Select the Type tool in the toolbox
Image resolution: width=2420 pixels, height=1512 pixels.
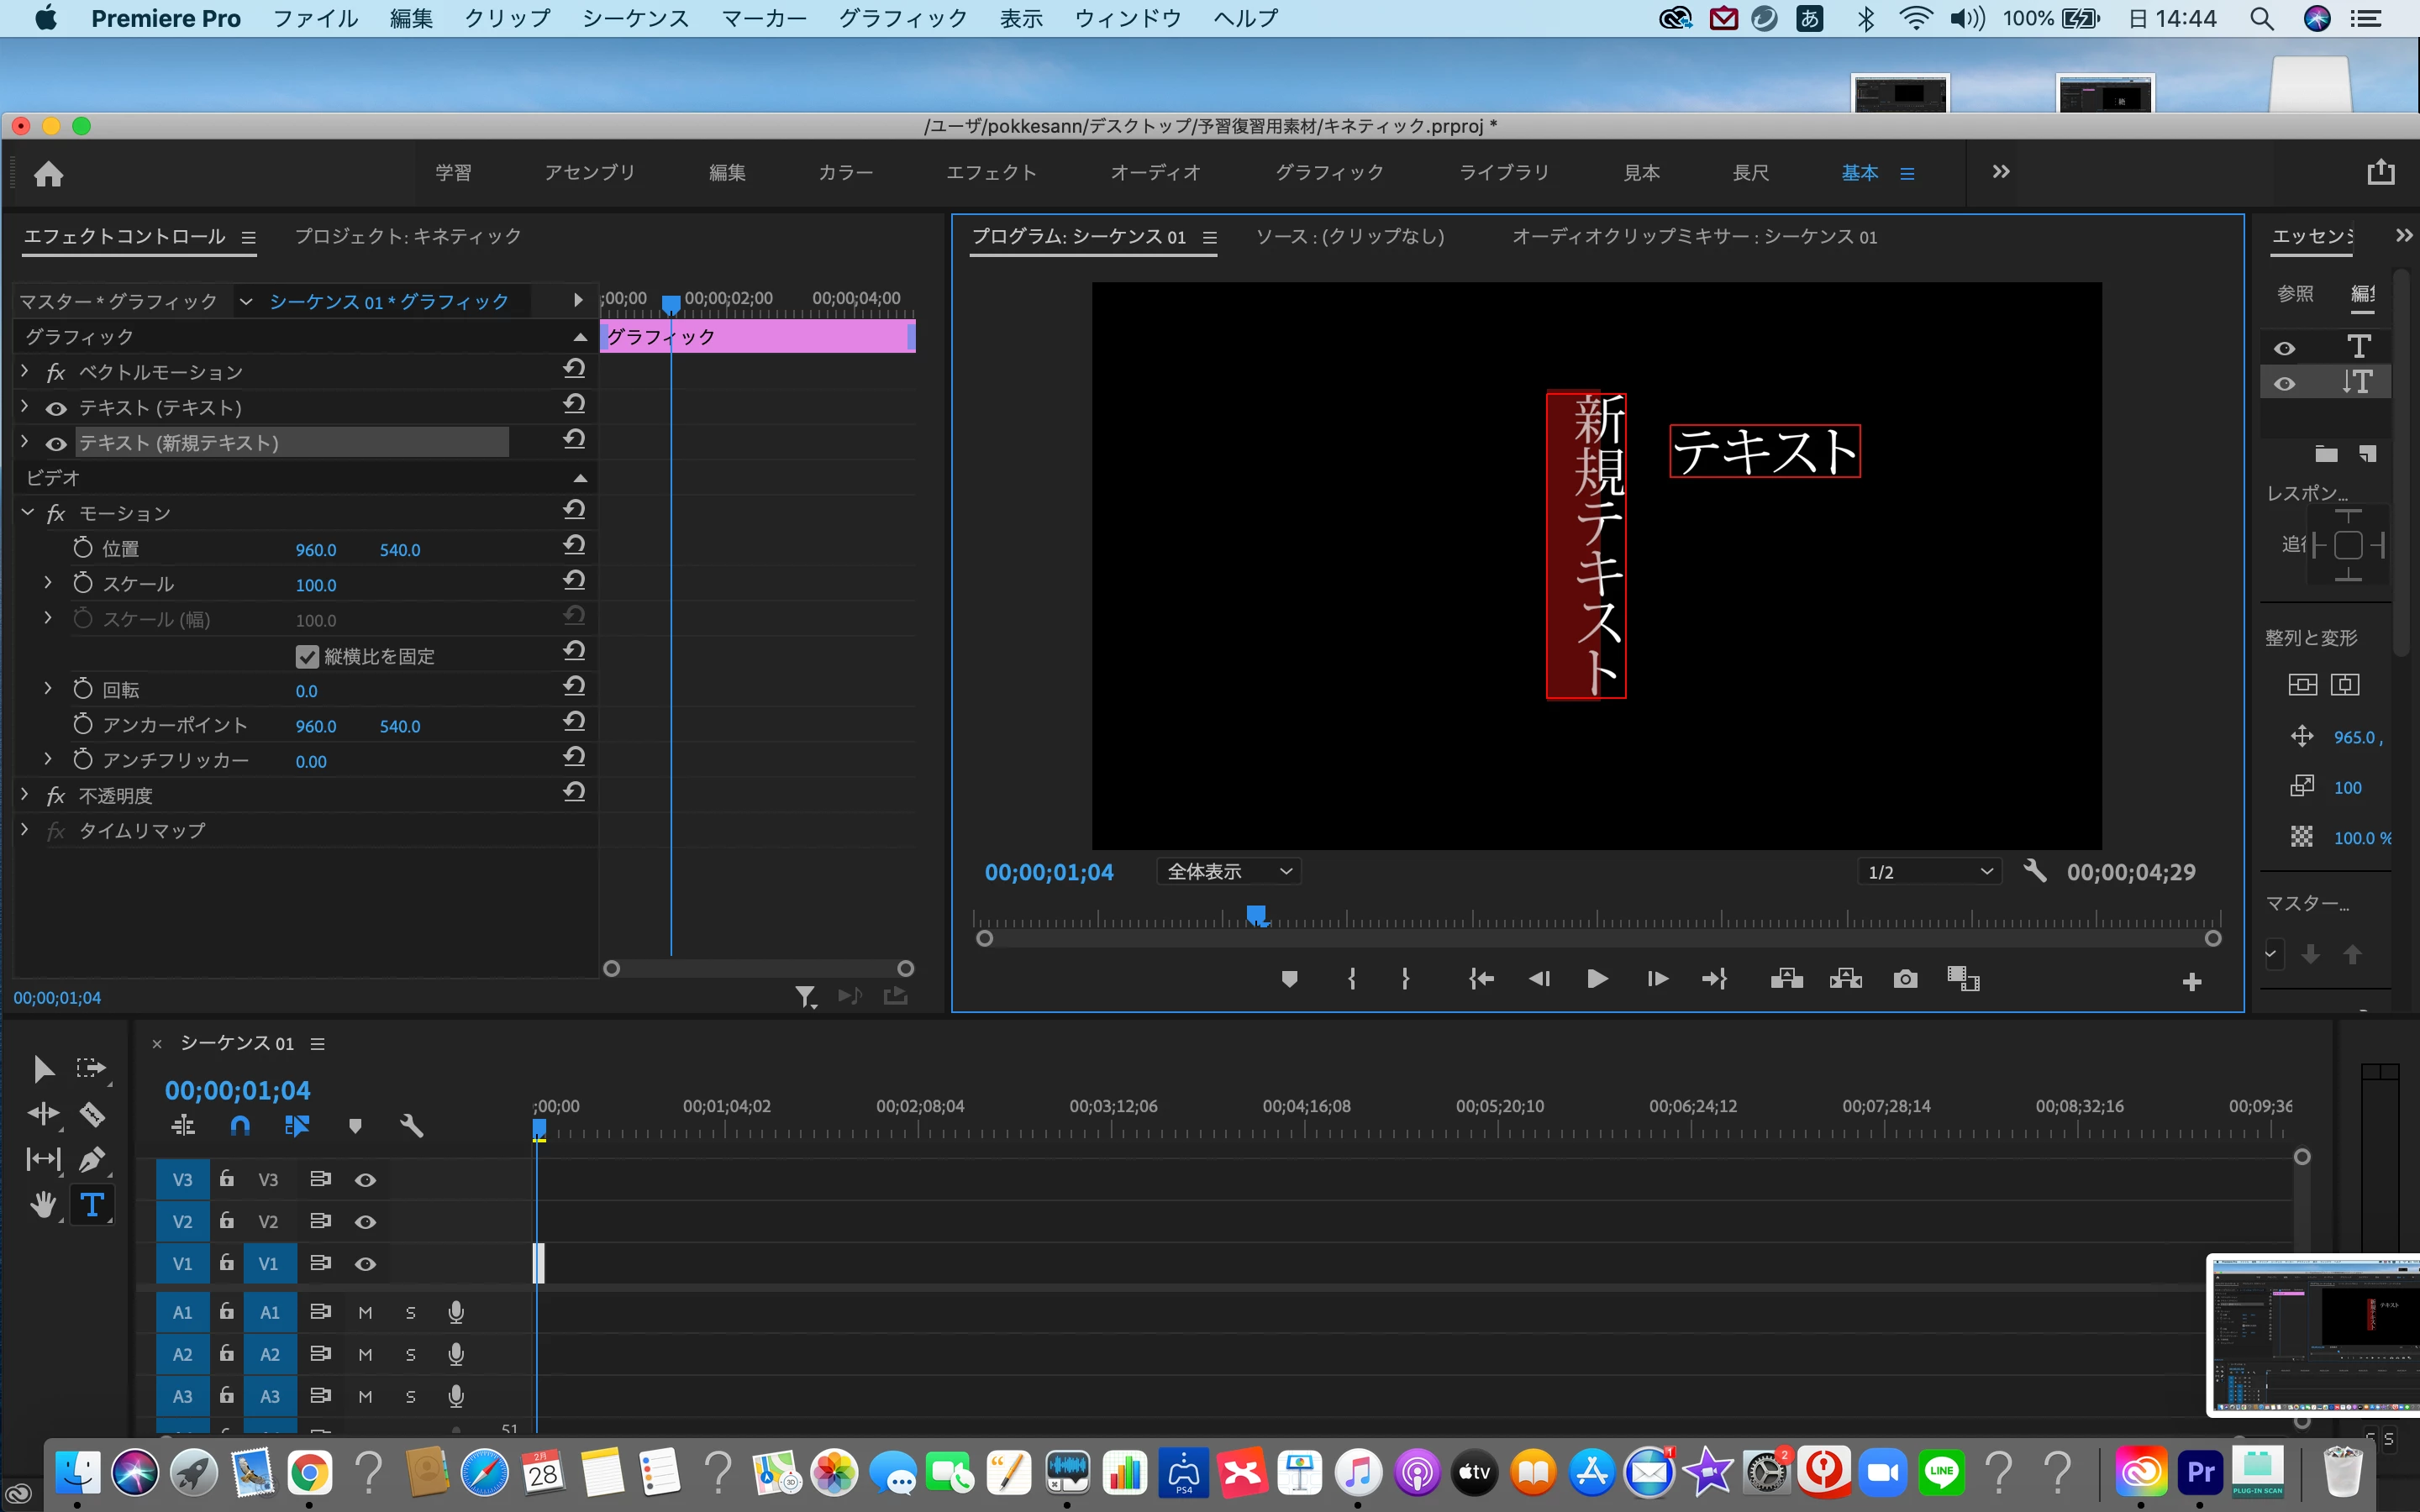pos(92,1205)
